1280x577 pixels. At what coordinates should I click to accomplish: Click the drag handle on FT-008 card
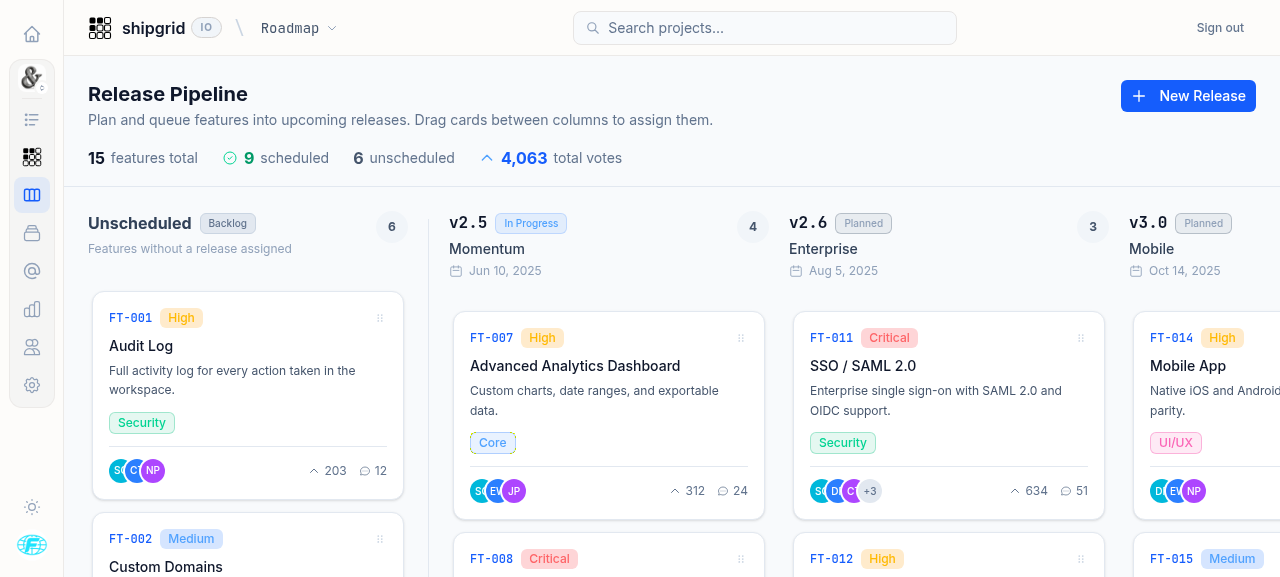[x=741, y=559]
